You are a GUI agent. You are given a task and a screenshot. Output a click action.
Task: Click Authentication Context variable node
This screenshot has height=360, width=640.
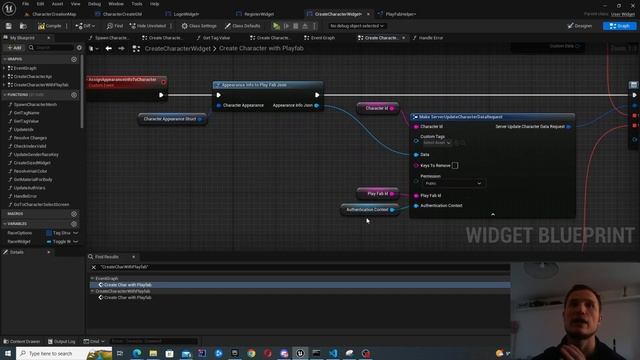[x=370, y=210]
